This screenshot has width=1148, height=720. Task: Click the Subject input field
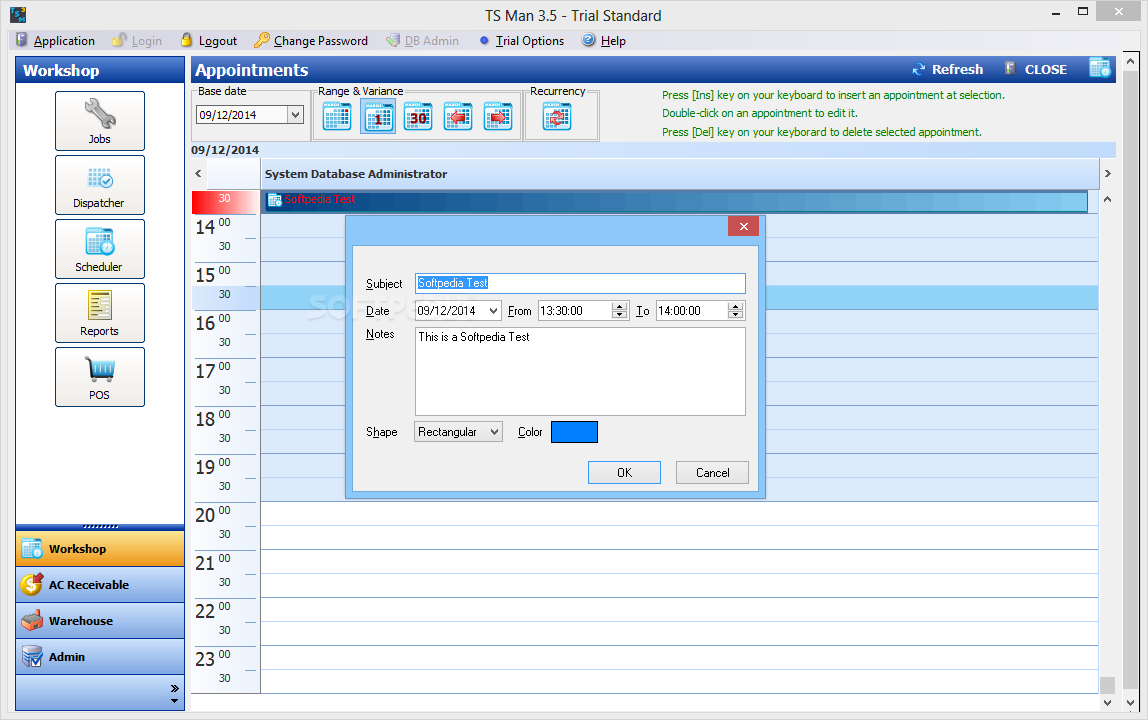pyautogui.click(x=580, y=283)
